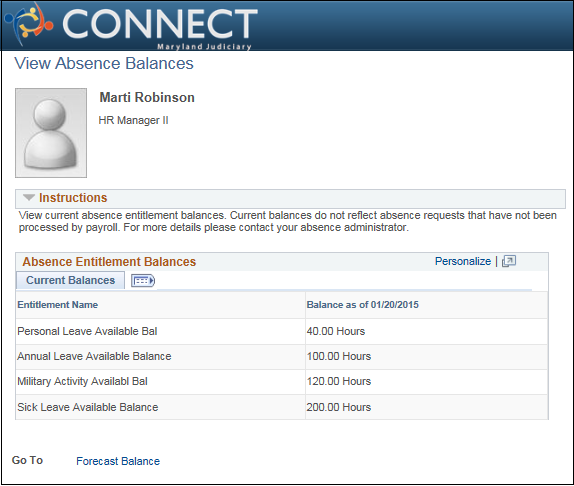Select the Current Balances tab
574x486 pixels.
[x=70, y=280]
